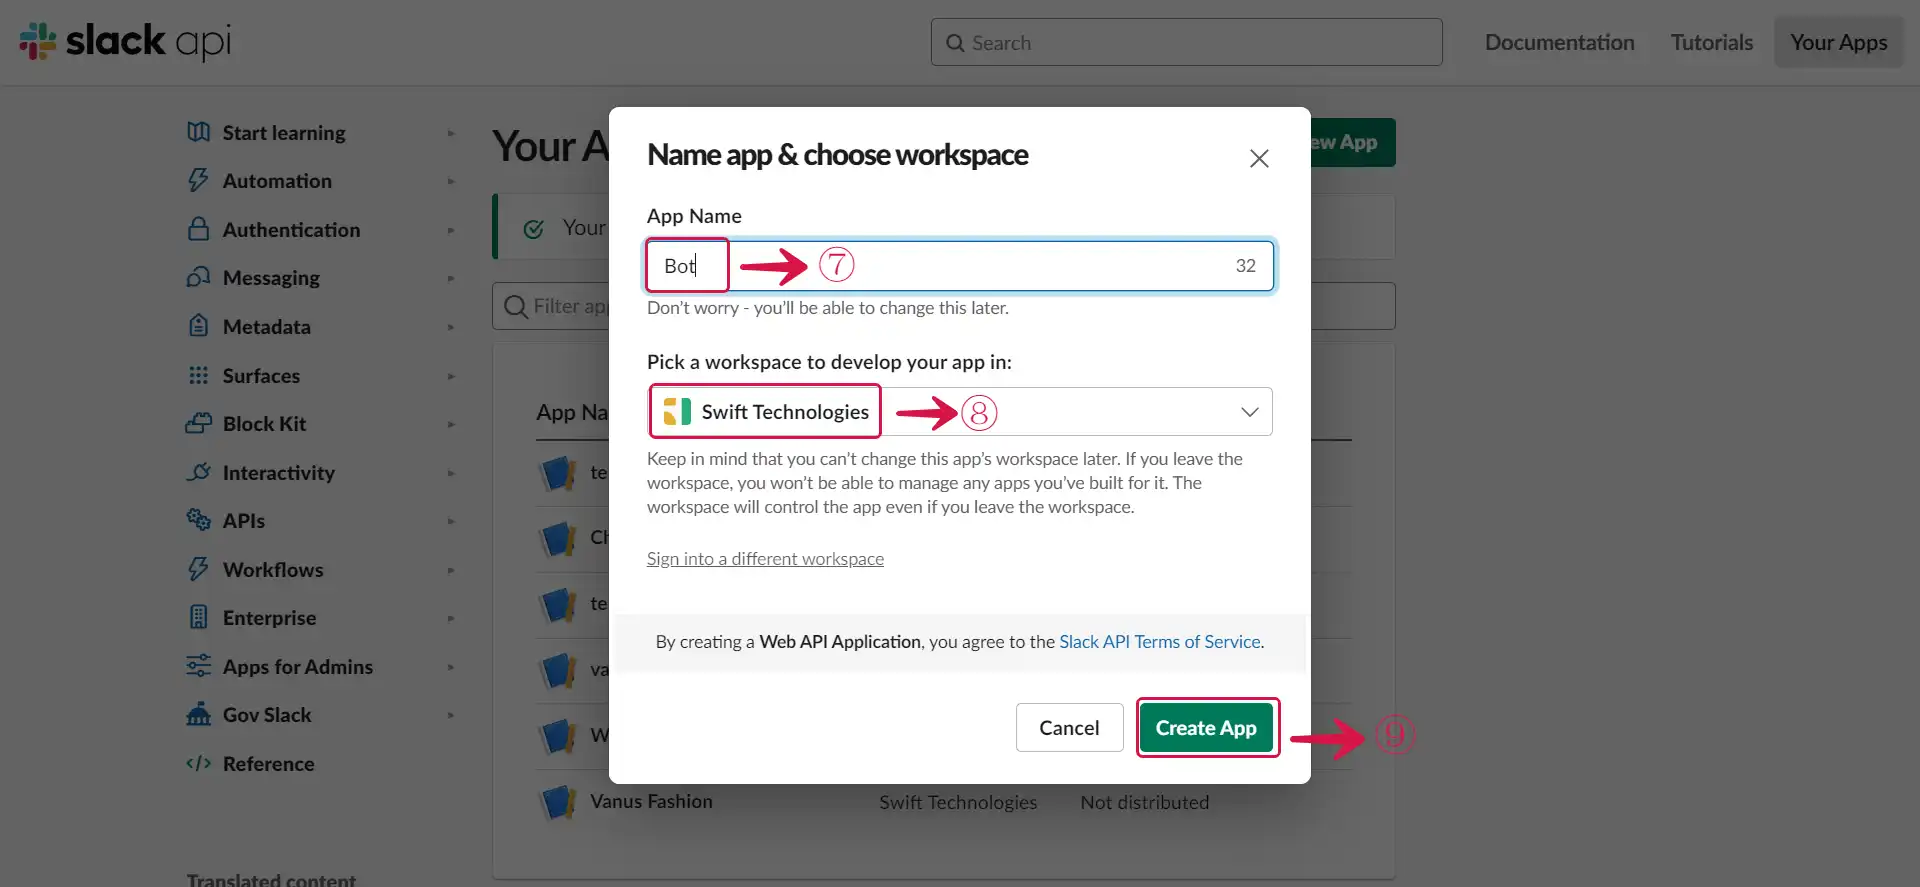Click the Vanus Fashion app icon
The height and width of the screenshot is (887, 1920).
tap(557, 802)
